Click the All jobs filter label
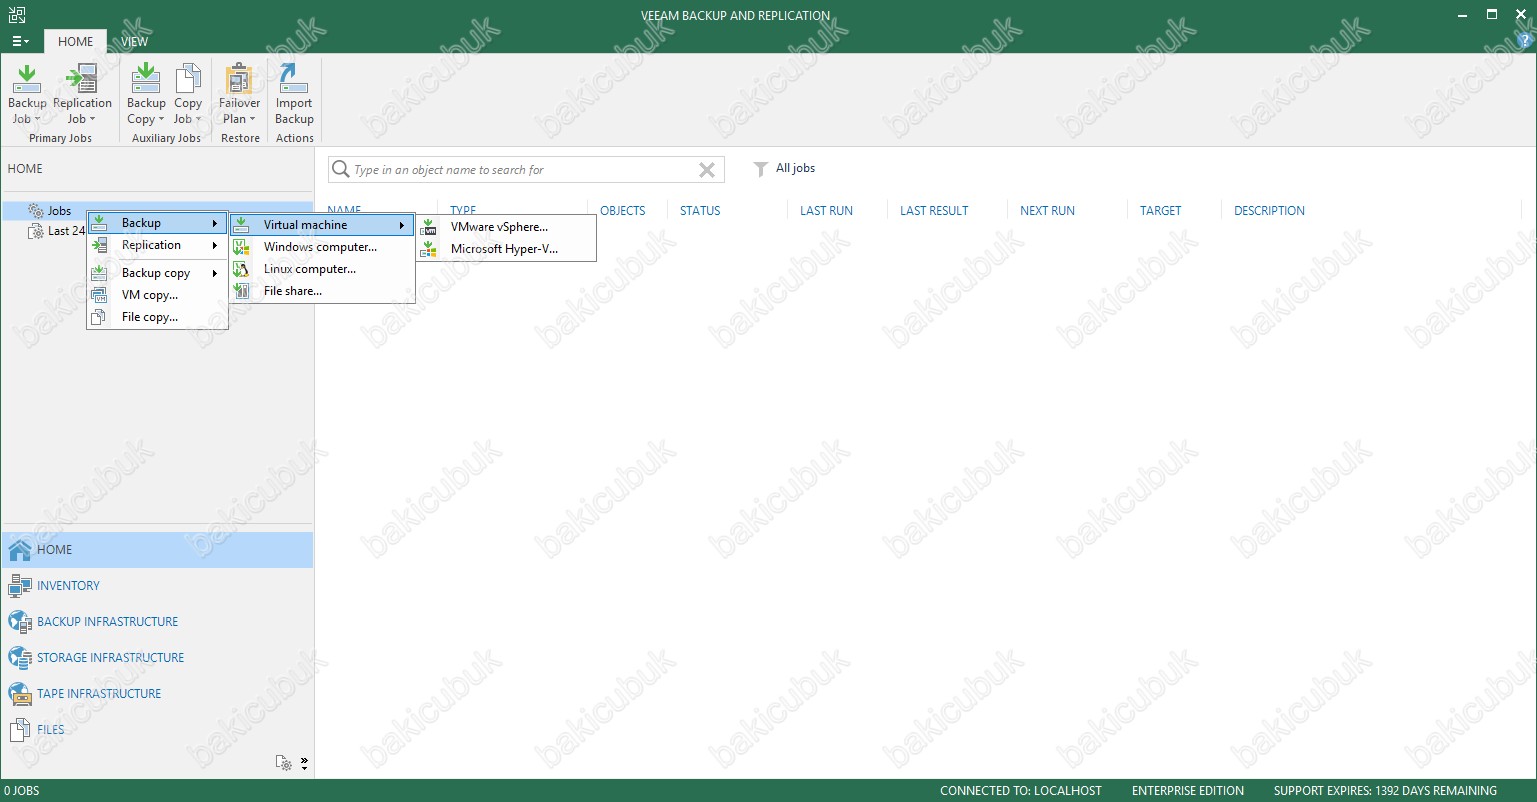This screenshot has width=1537, height=802. tap(795, 168)
